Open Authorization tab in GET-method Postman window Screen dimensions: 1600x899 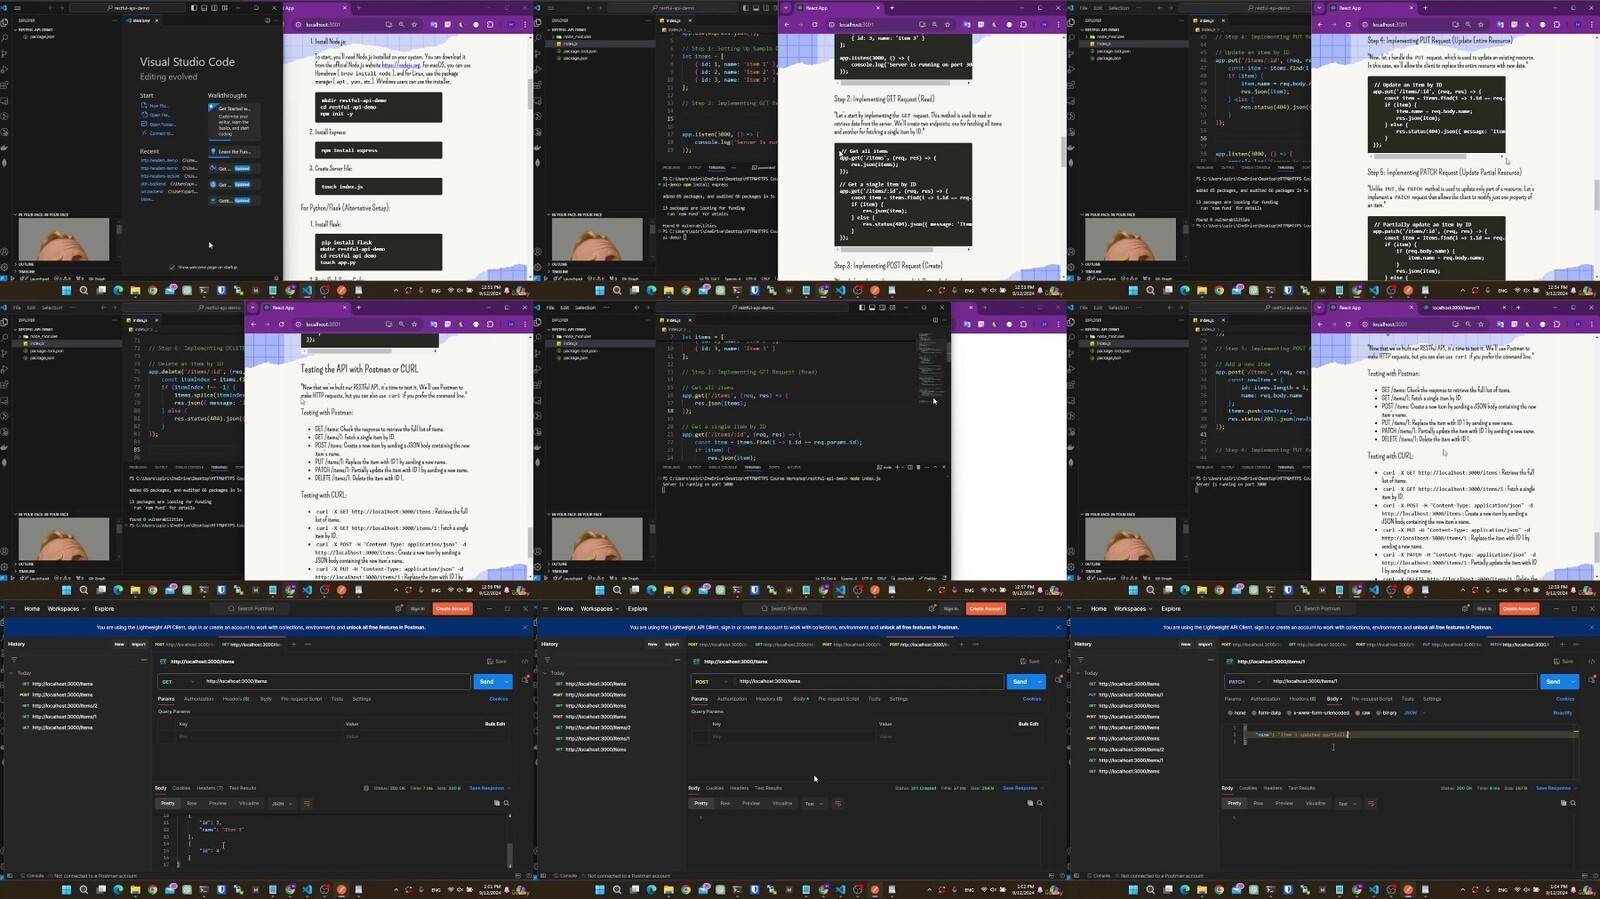point(198,699)
